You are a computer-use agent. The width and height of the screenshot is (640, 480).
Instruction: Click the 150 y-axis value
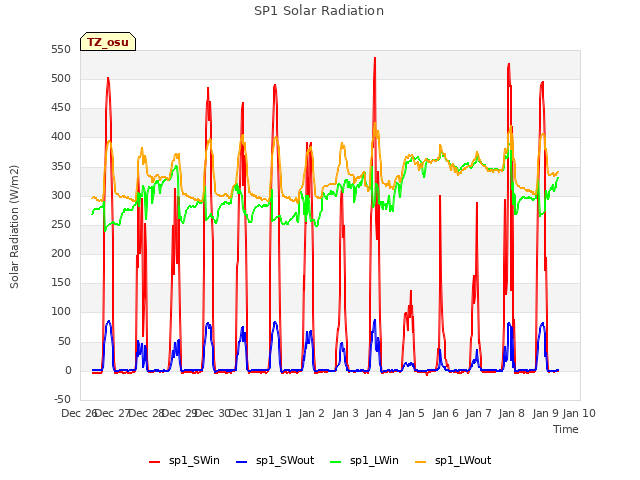[x=61, y=282]
